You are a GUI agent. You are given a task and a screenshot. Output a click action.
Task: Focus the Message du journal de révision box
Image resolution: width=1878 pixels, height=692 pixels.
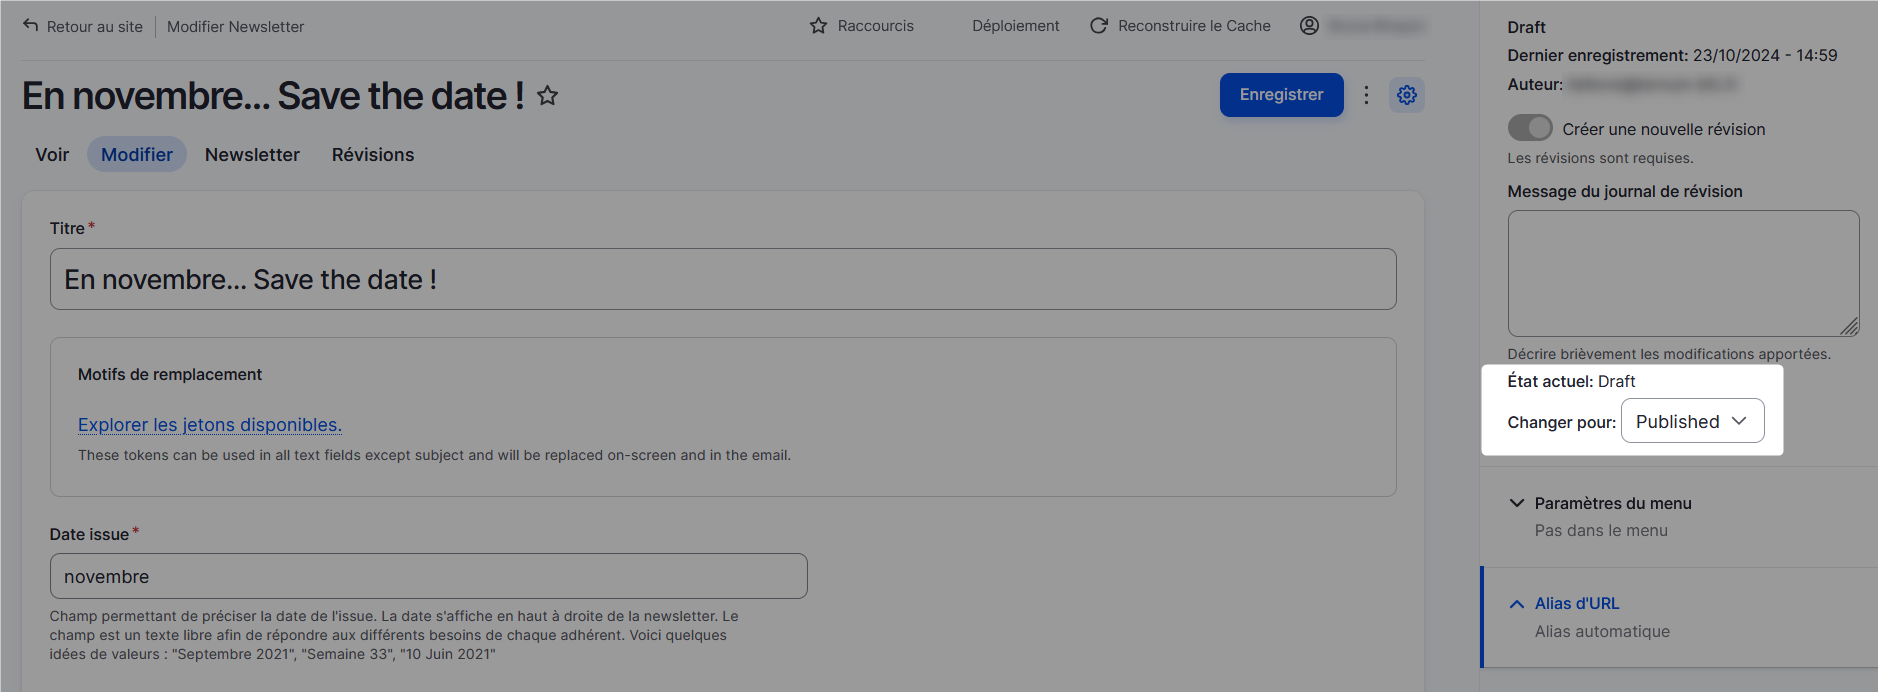(1682, 272)
